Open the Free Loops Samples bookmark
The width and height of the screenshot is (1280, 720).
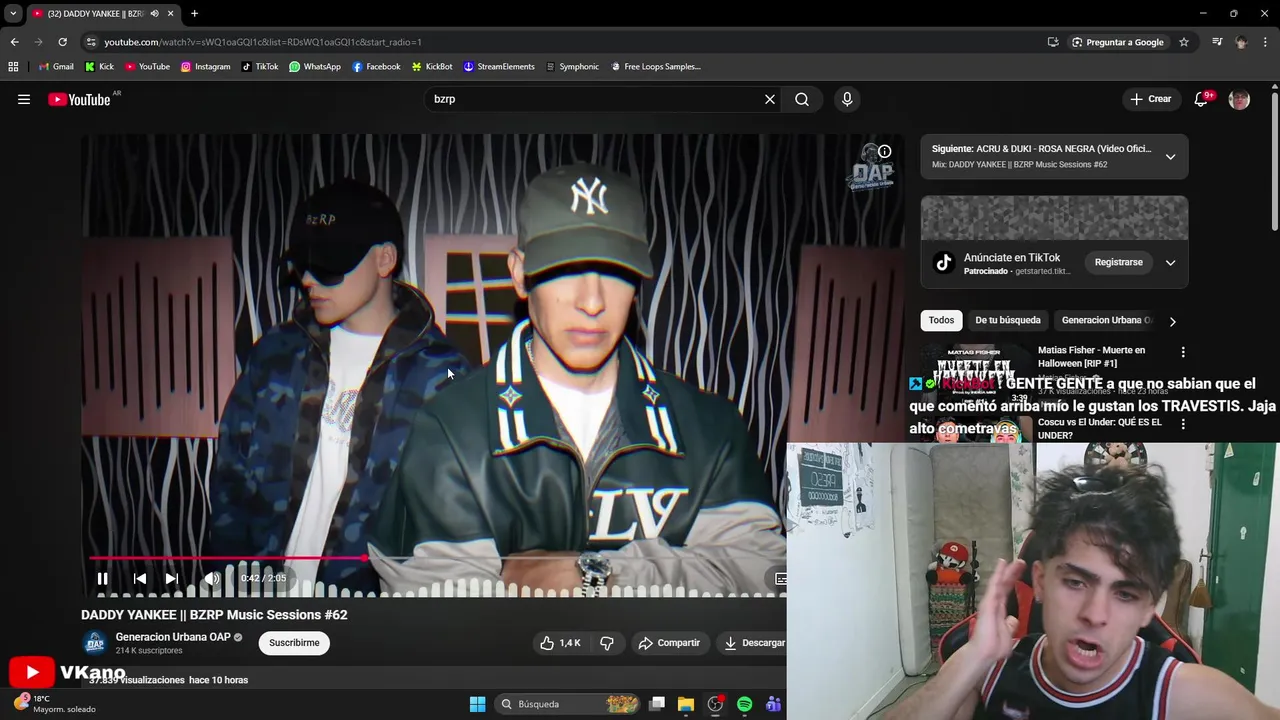point(655,67)
